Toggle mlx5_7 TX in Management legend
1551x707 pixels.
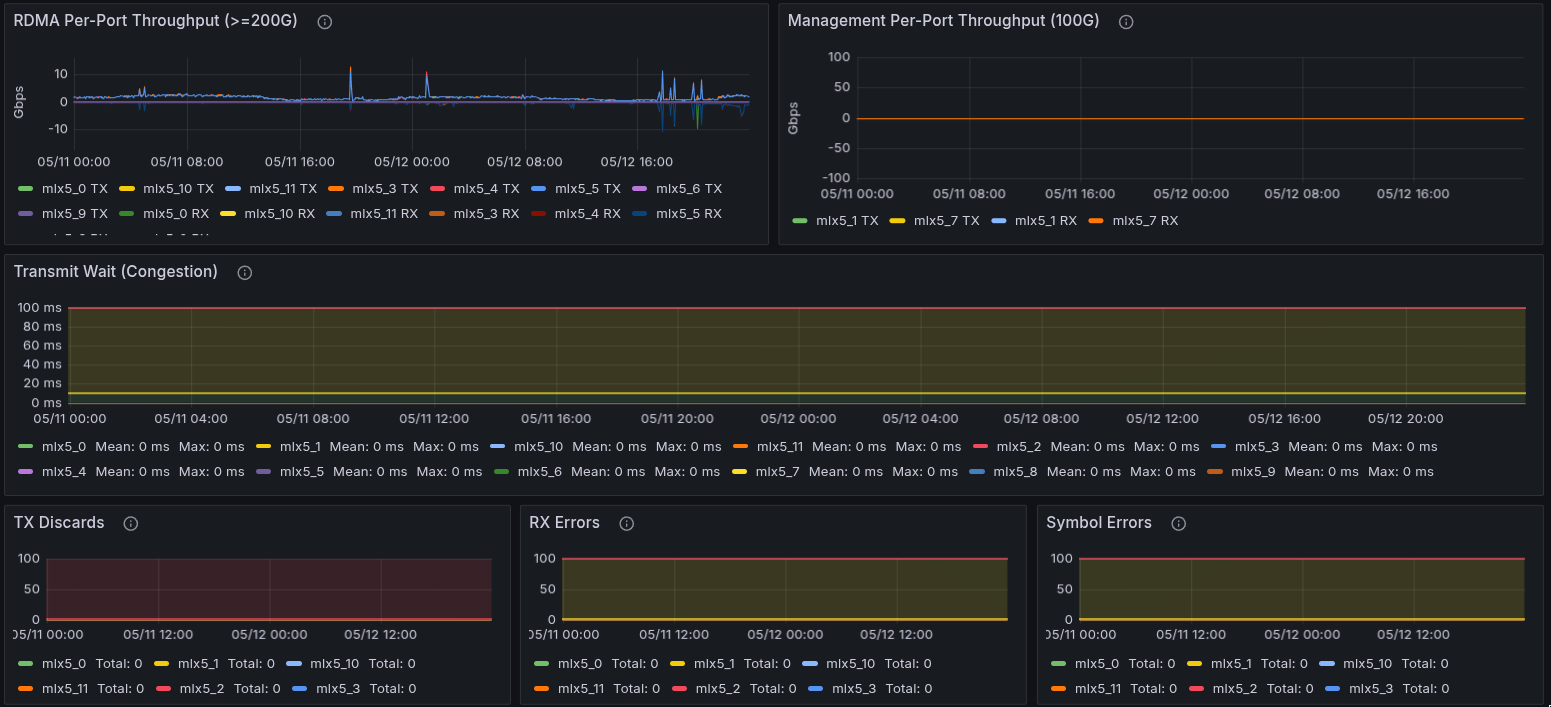pyautogui.click(x=946, y=220)
